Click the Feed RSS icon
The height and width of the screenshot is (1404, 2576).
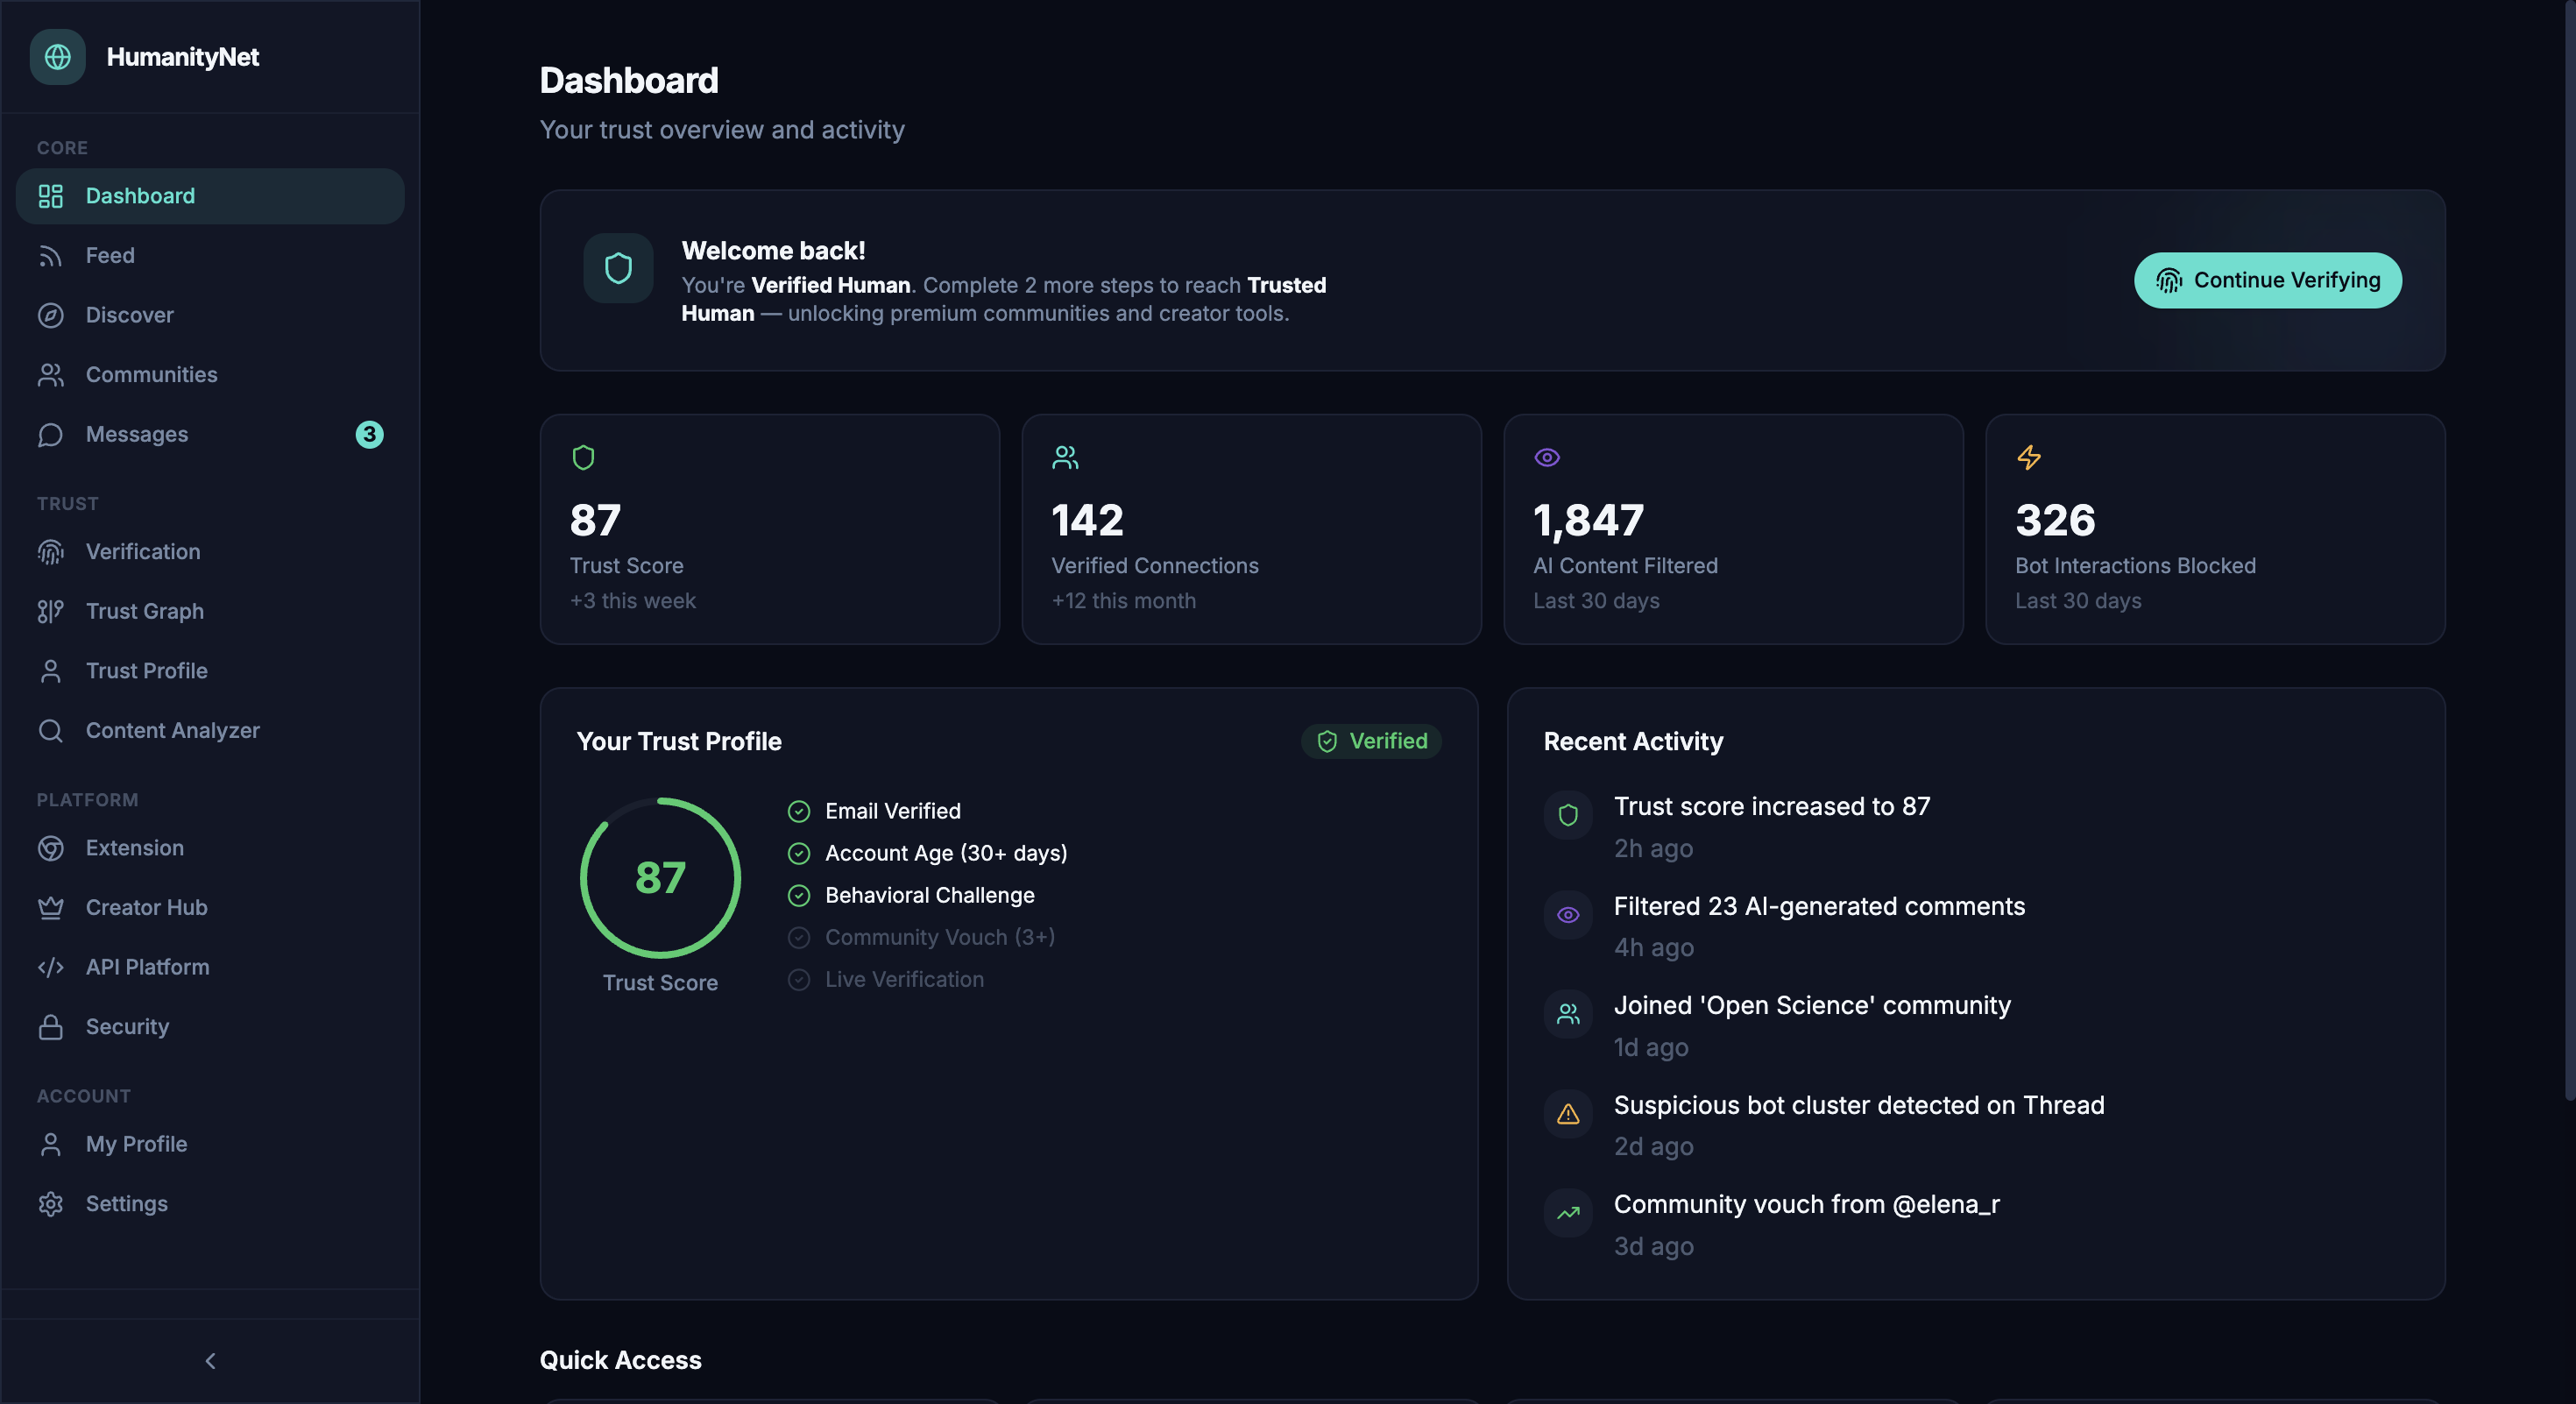click(51, 256)
